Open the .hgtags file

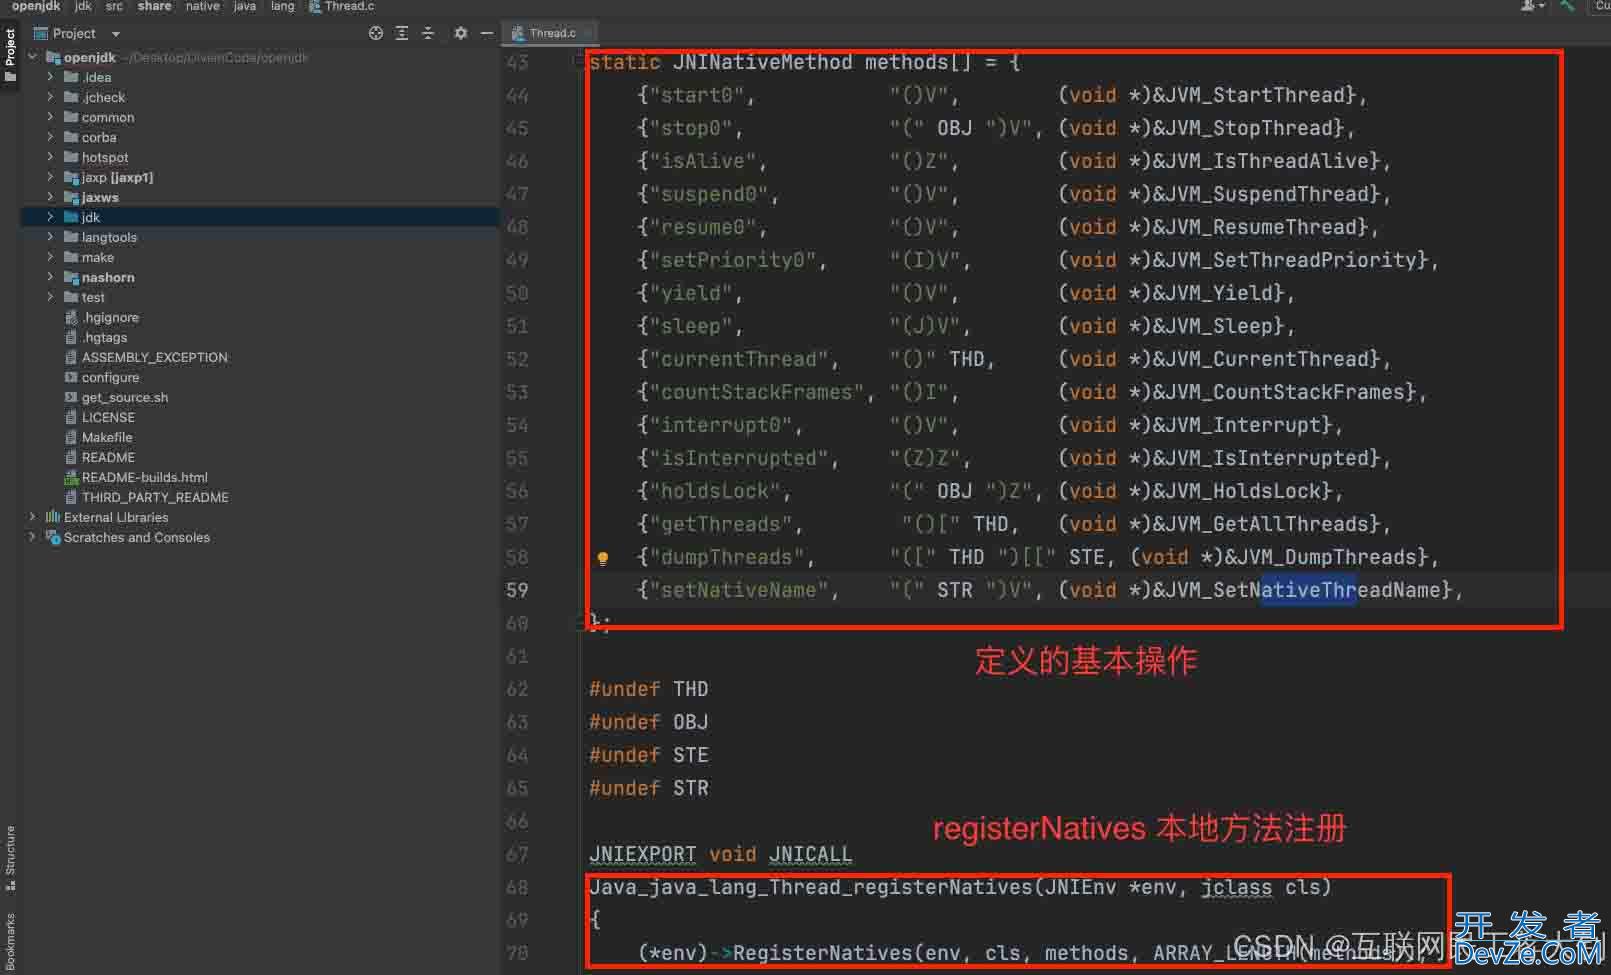tap(105, 337)
